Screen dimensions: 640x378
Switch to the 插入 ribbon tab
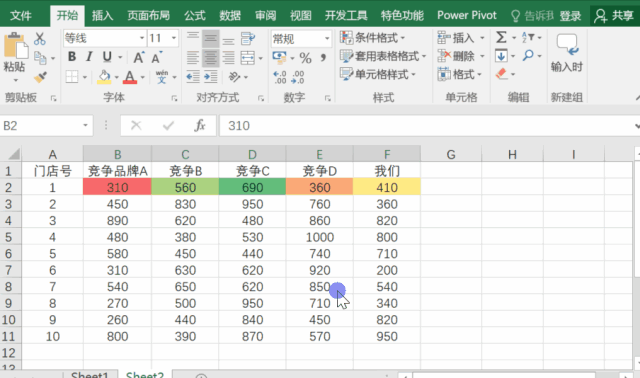(102, 16)
